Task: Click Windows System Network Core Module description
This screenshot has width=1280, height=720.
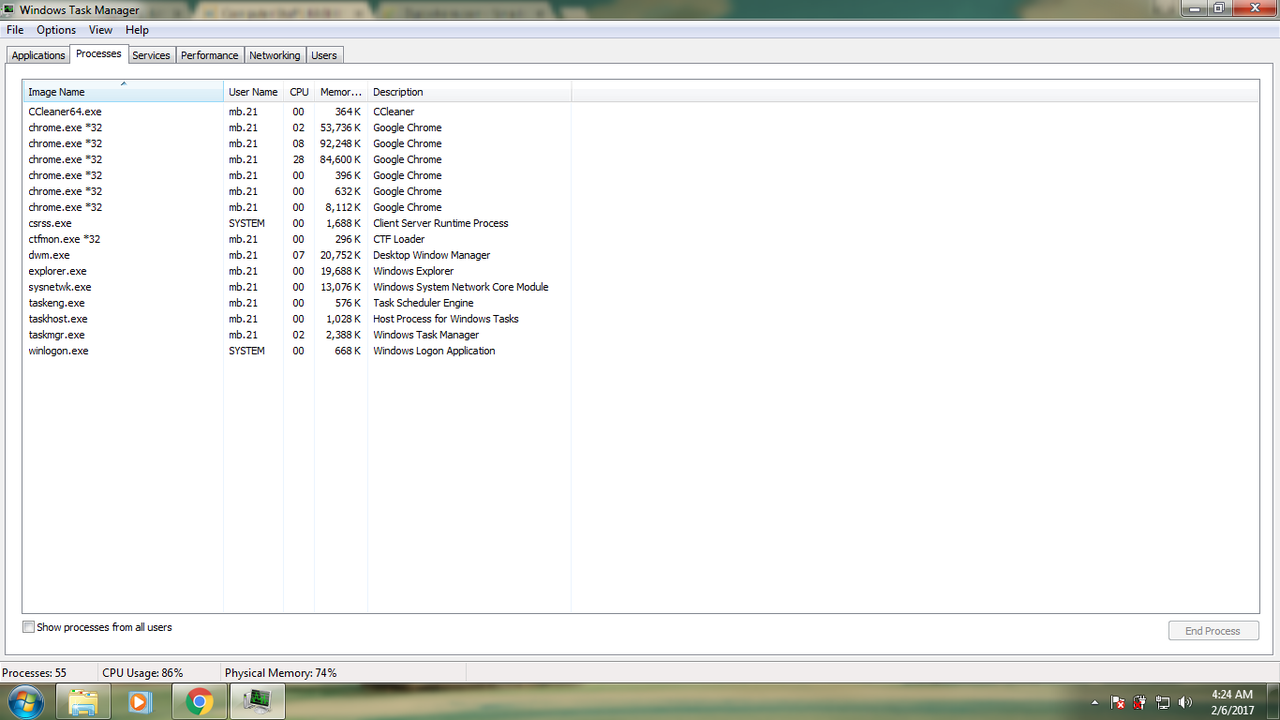Action: tap(461, 288)
